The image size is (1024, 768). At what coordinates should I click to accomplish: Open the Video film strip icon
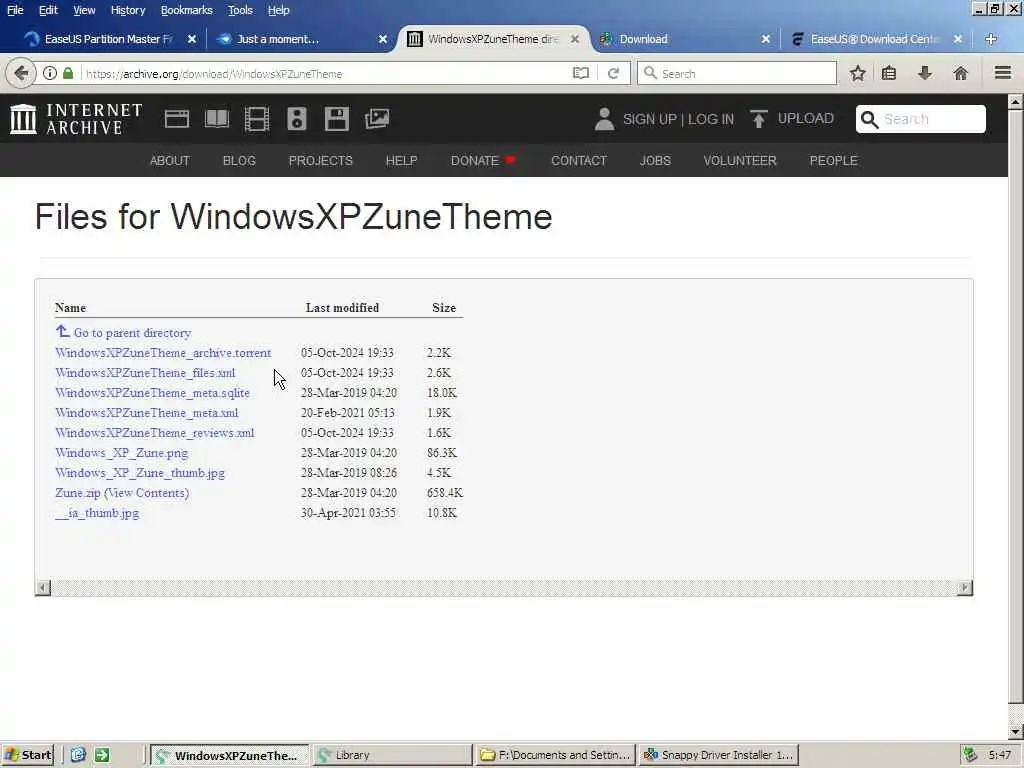pyautogui.click(x=257, y=119)
